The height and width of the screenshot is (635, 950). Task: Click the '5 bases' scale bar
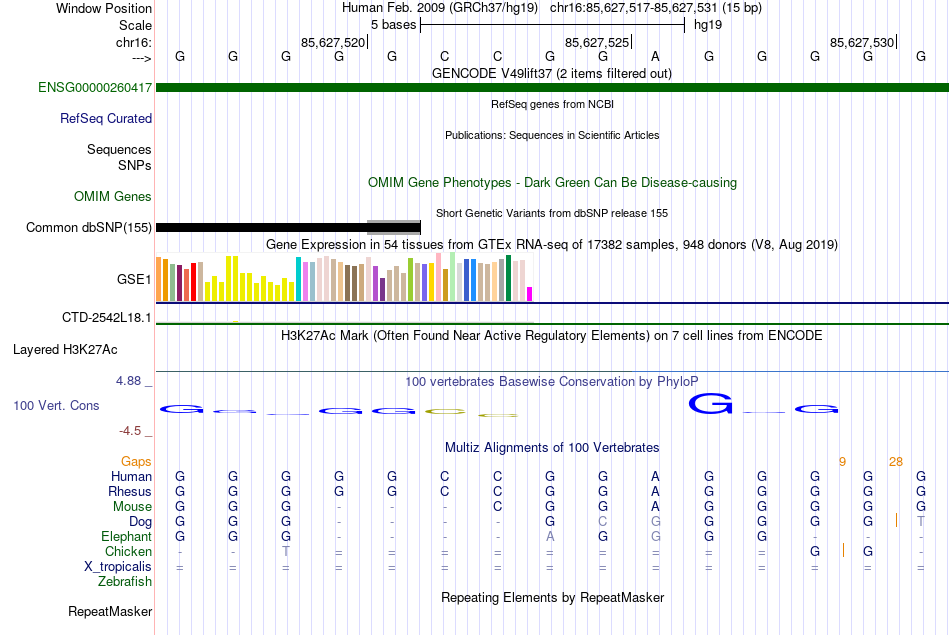tap(552, 25)
